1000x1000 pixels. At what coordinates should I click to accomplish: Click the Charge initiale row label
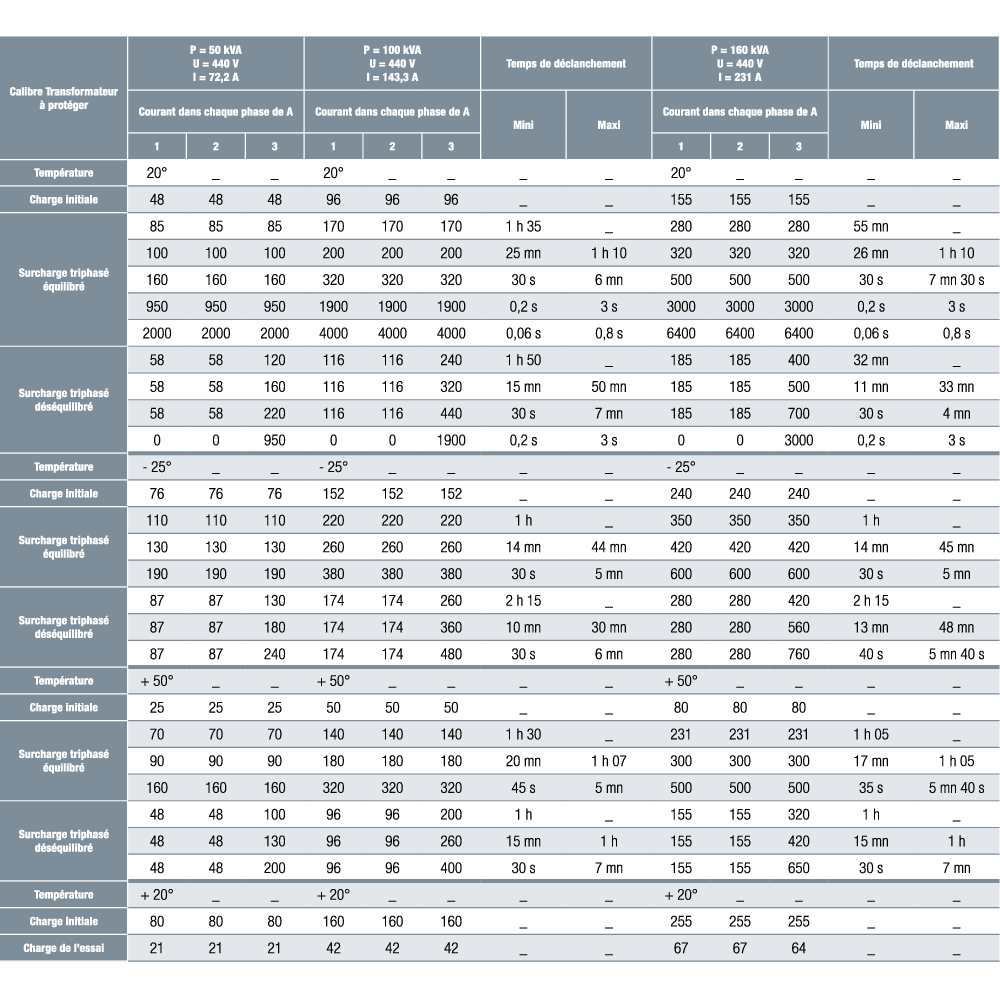tap(63, 199)
